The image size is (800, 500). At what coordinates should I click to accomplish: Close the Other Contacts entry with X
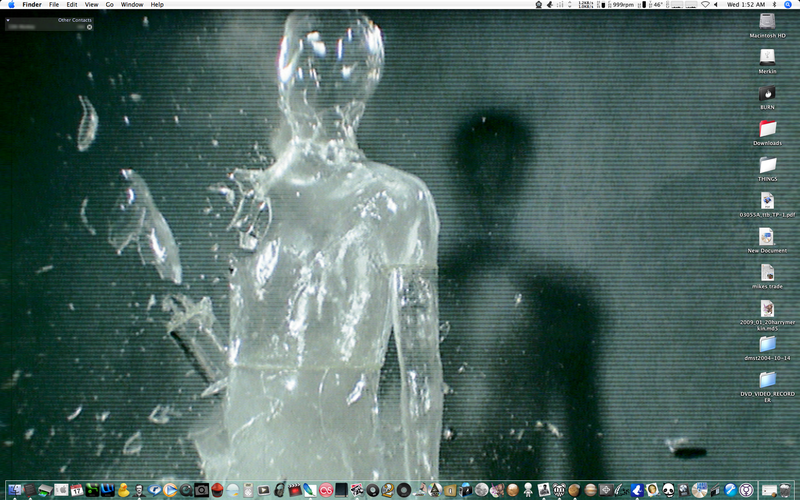click(89, 27)
